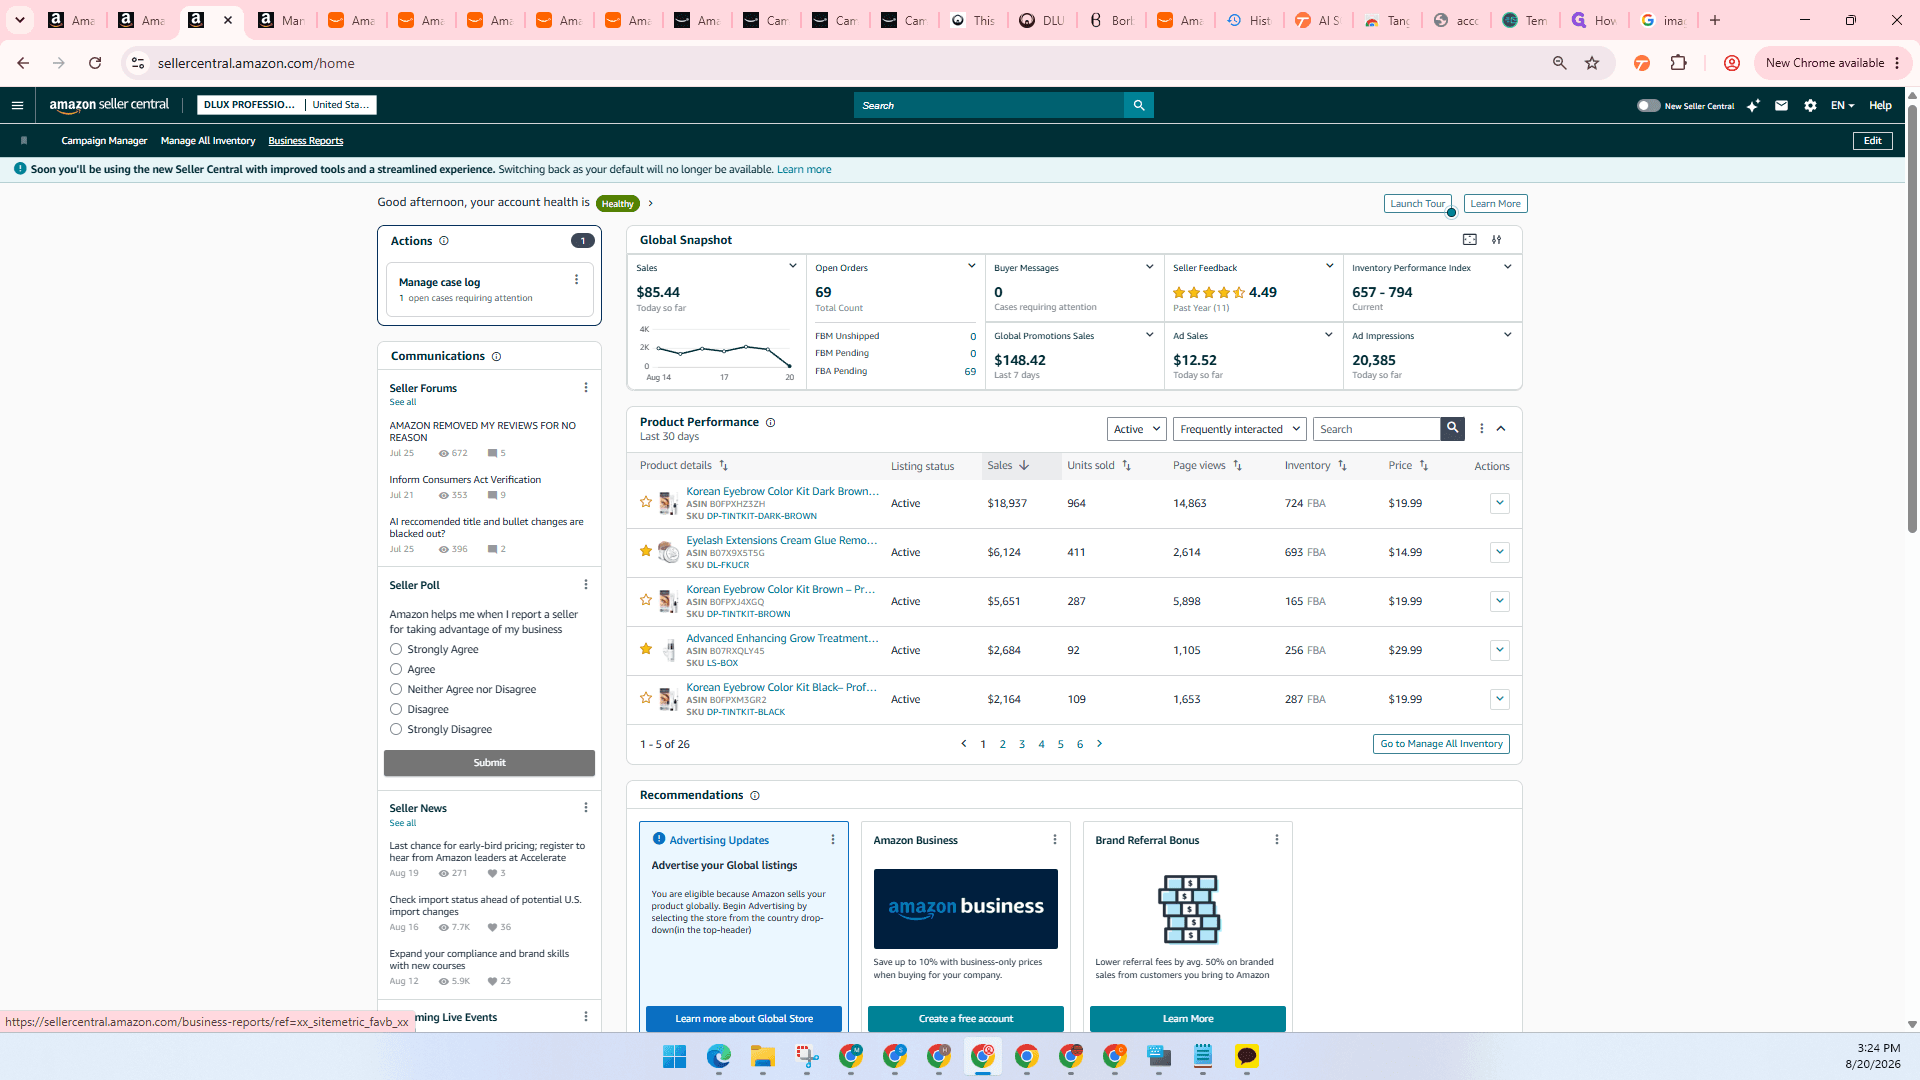Open the settings gear icon in header

(1810, 105)
